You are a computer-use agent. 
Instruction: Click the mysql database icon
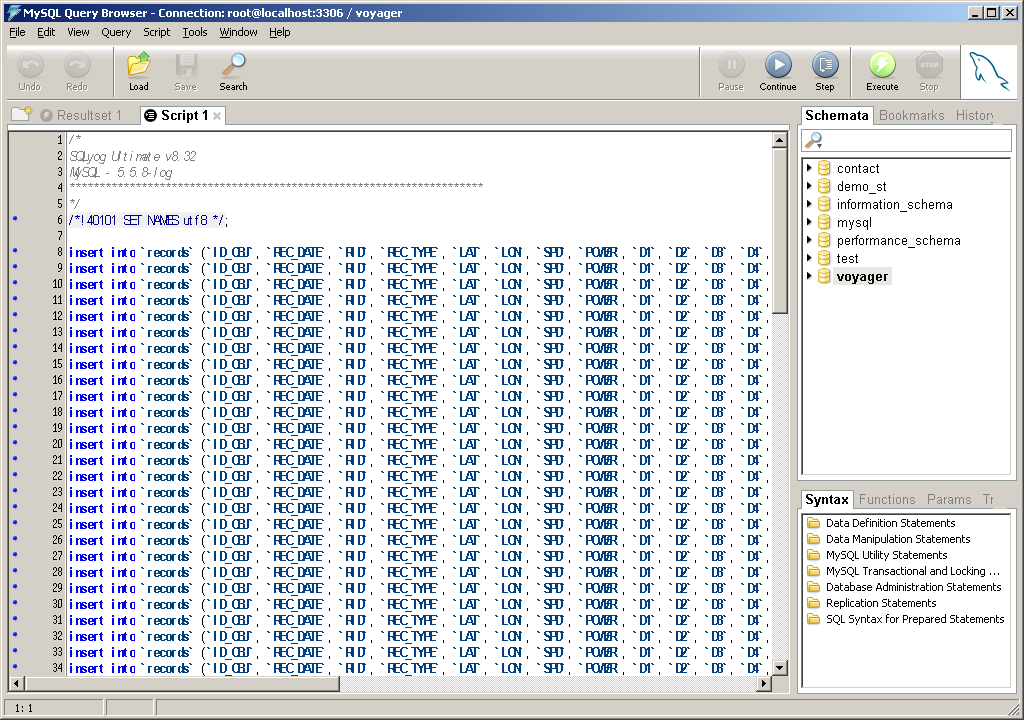click(x=824, y=222)
